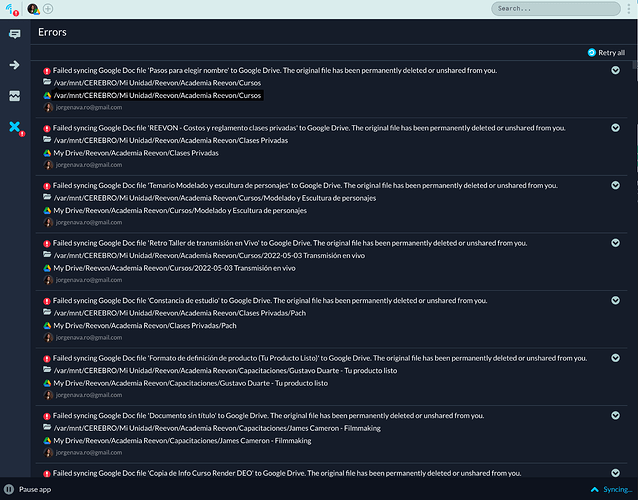Viewport: 638px width, 500px height.
Task: Click folder icon for Clases Privadas local path
Action: (x=46, y=141)
